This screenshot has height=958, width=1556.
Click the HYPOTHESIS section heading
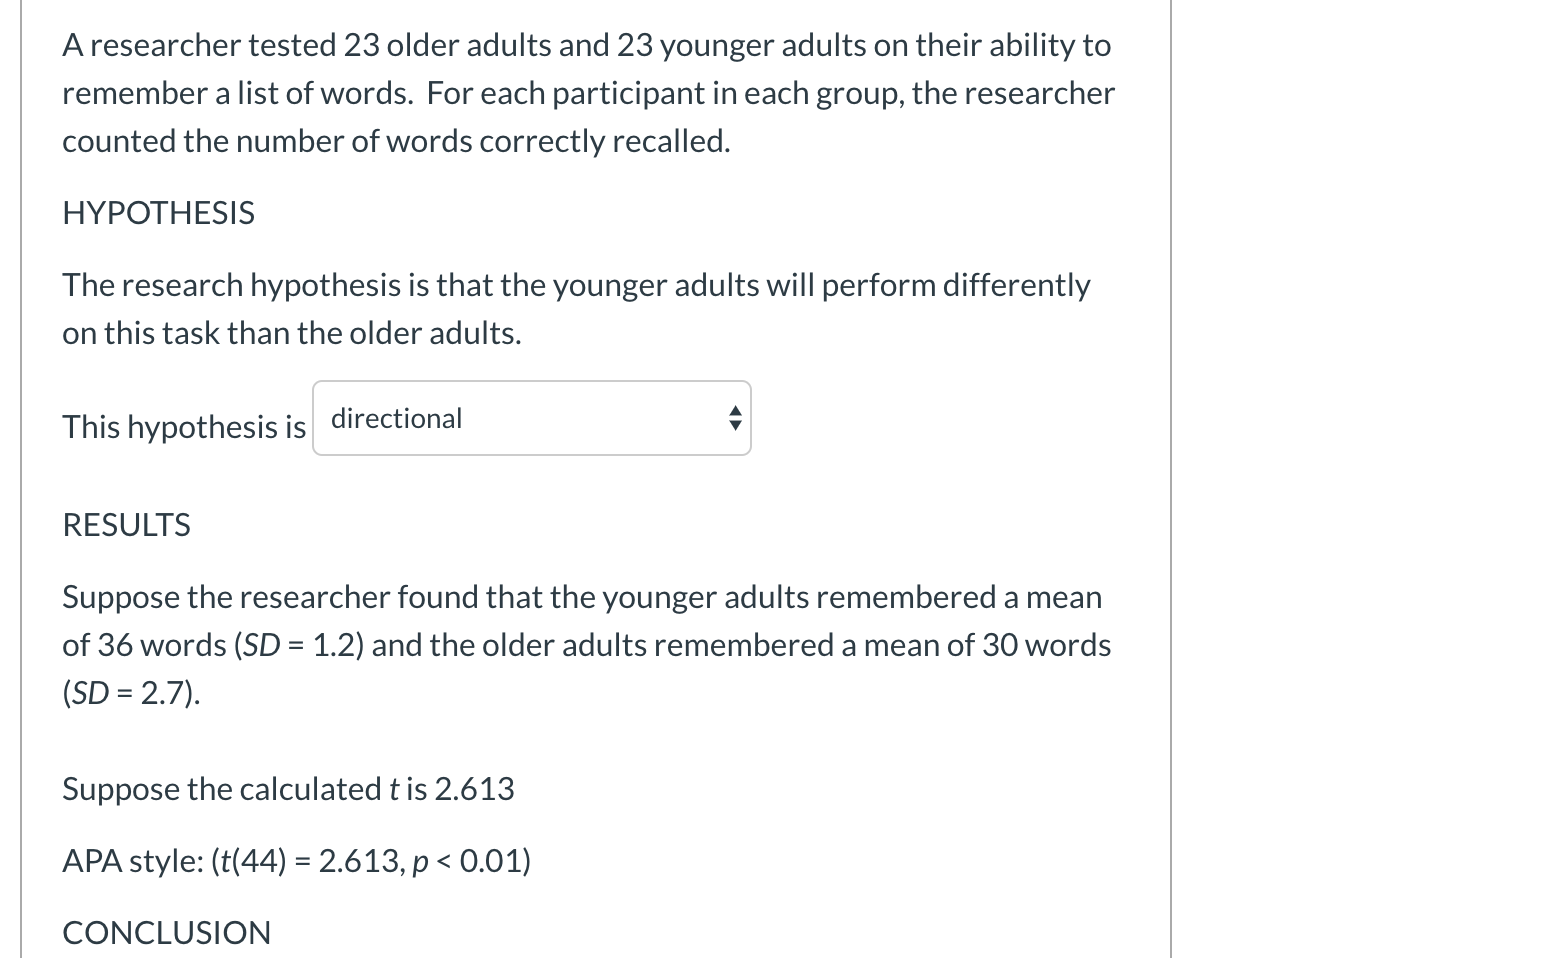(157, 212)
